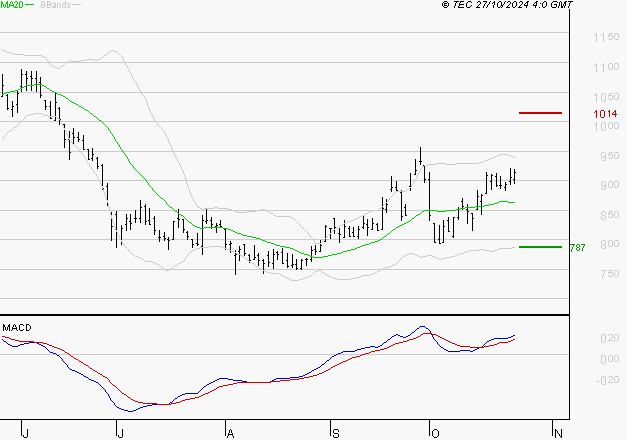
Task: Click the 1100 price axis label
Action: pyautogui.click(x=606, y=67)
